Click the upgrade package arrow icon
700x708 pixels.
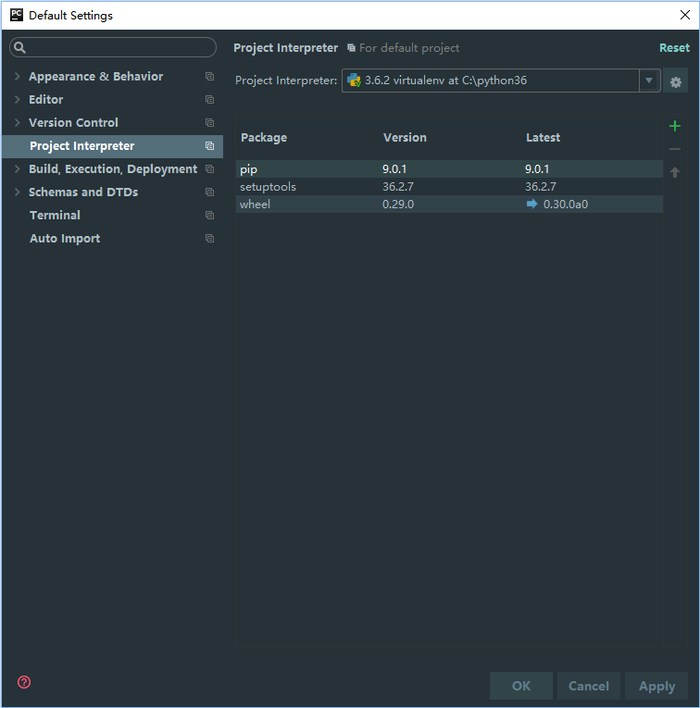coord(675,172)
